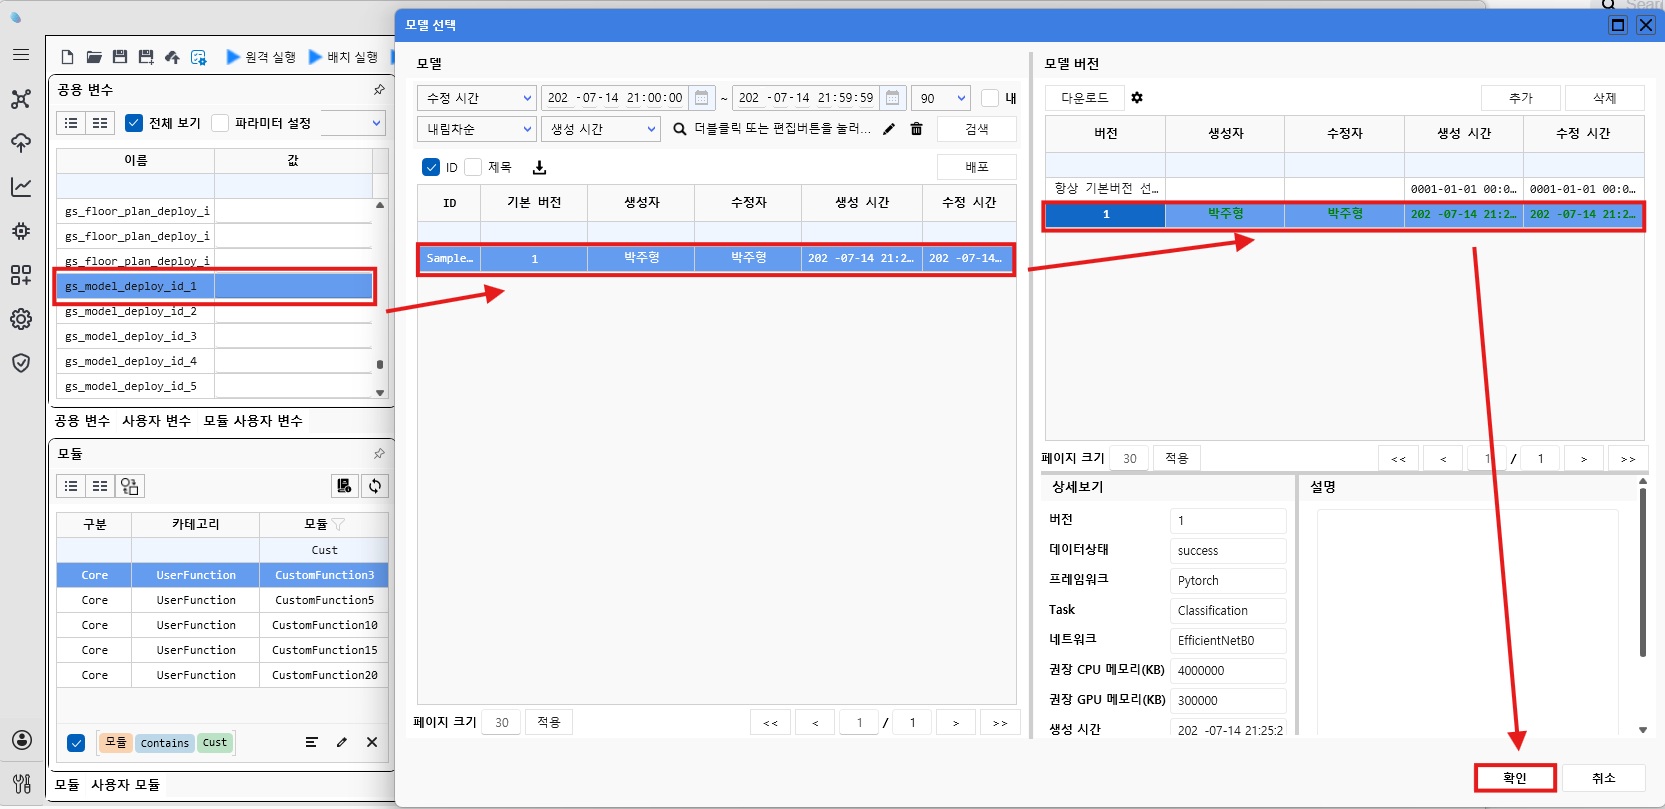The image size is (1665, 809).
Task: Click the open folder icon in toolbar
Action: 94,57
